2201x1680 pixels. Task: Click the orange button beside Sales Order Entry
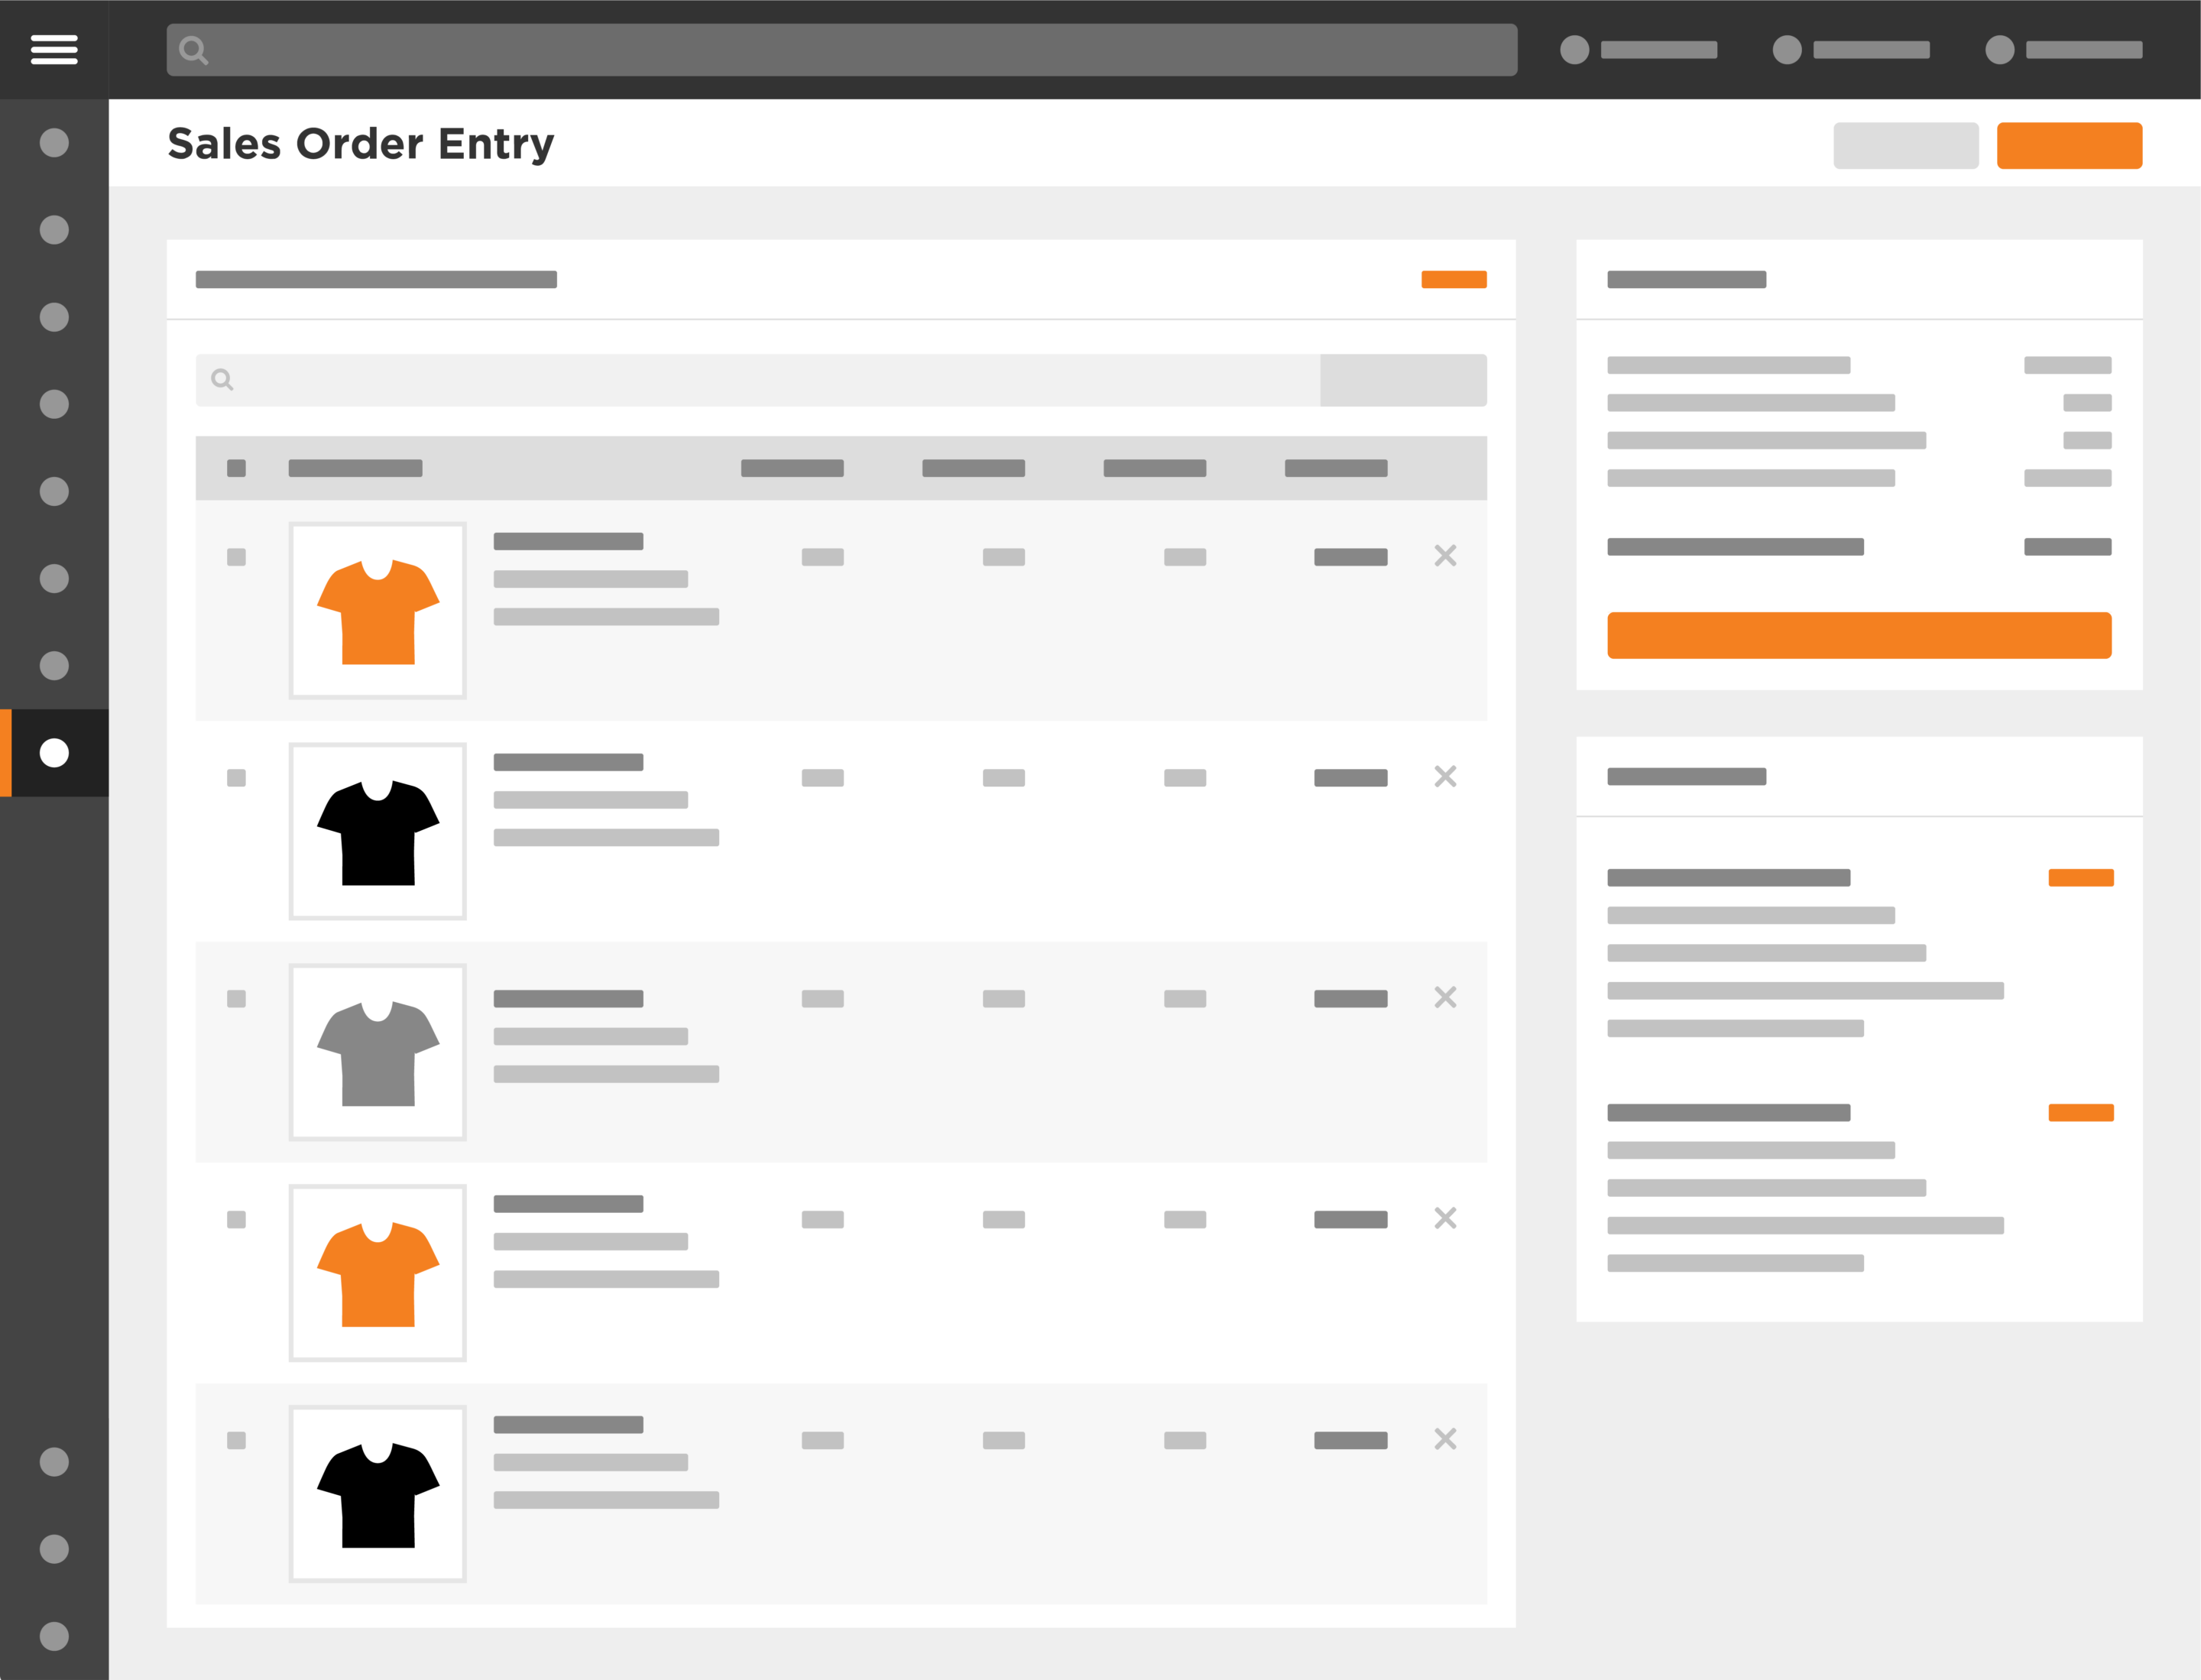2069,146
